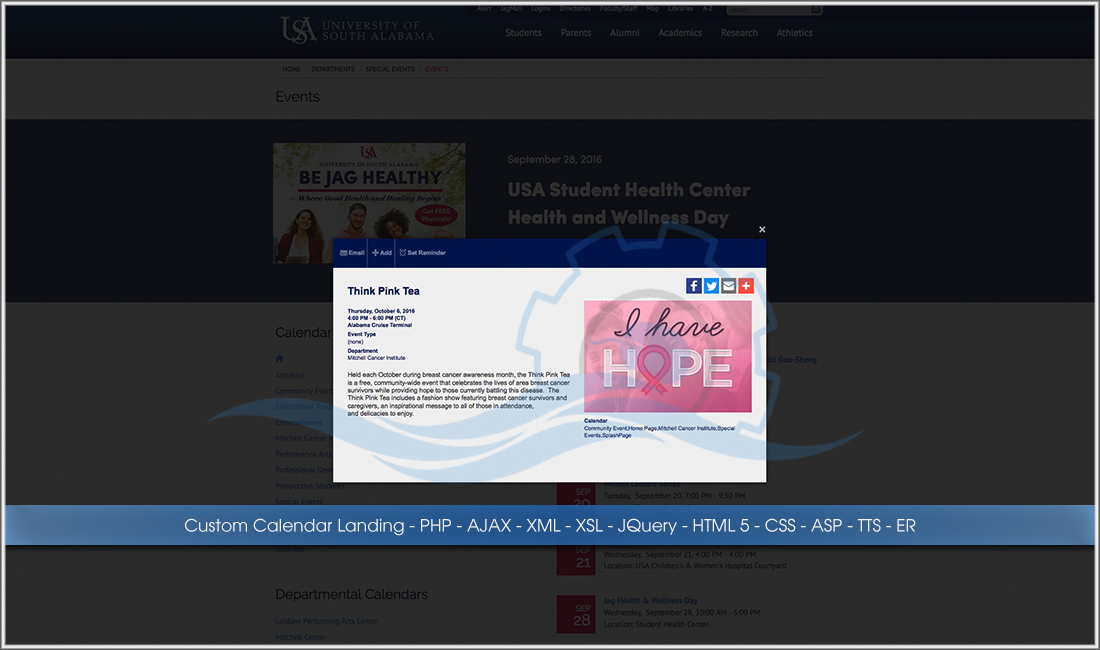Open the Students menu
1100x650 pixels.
tap(523, 33)
